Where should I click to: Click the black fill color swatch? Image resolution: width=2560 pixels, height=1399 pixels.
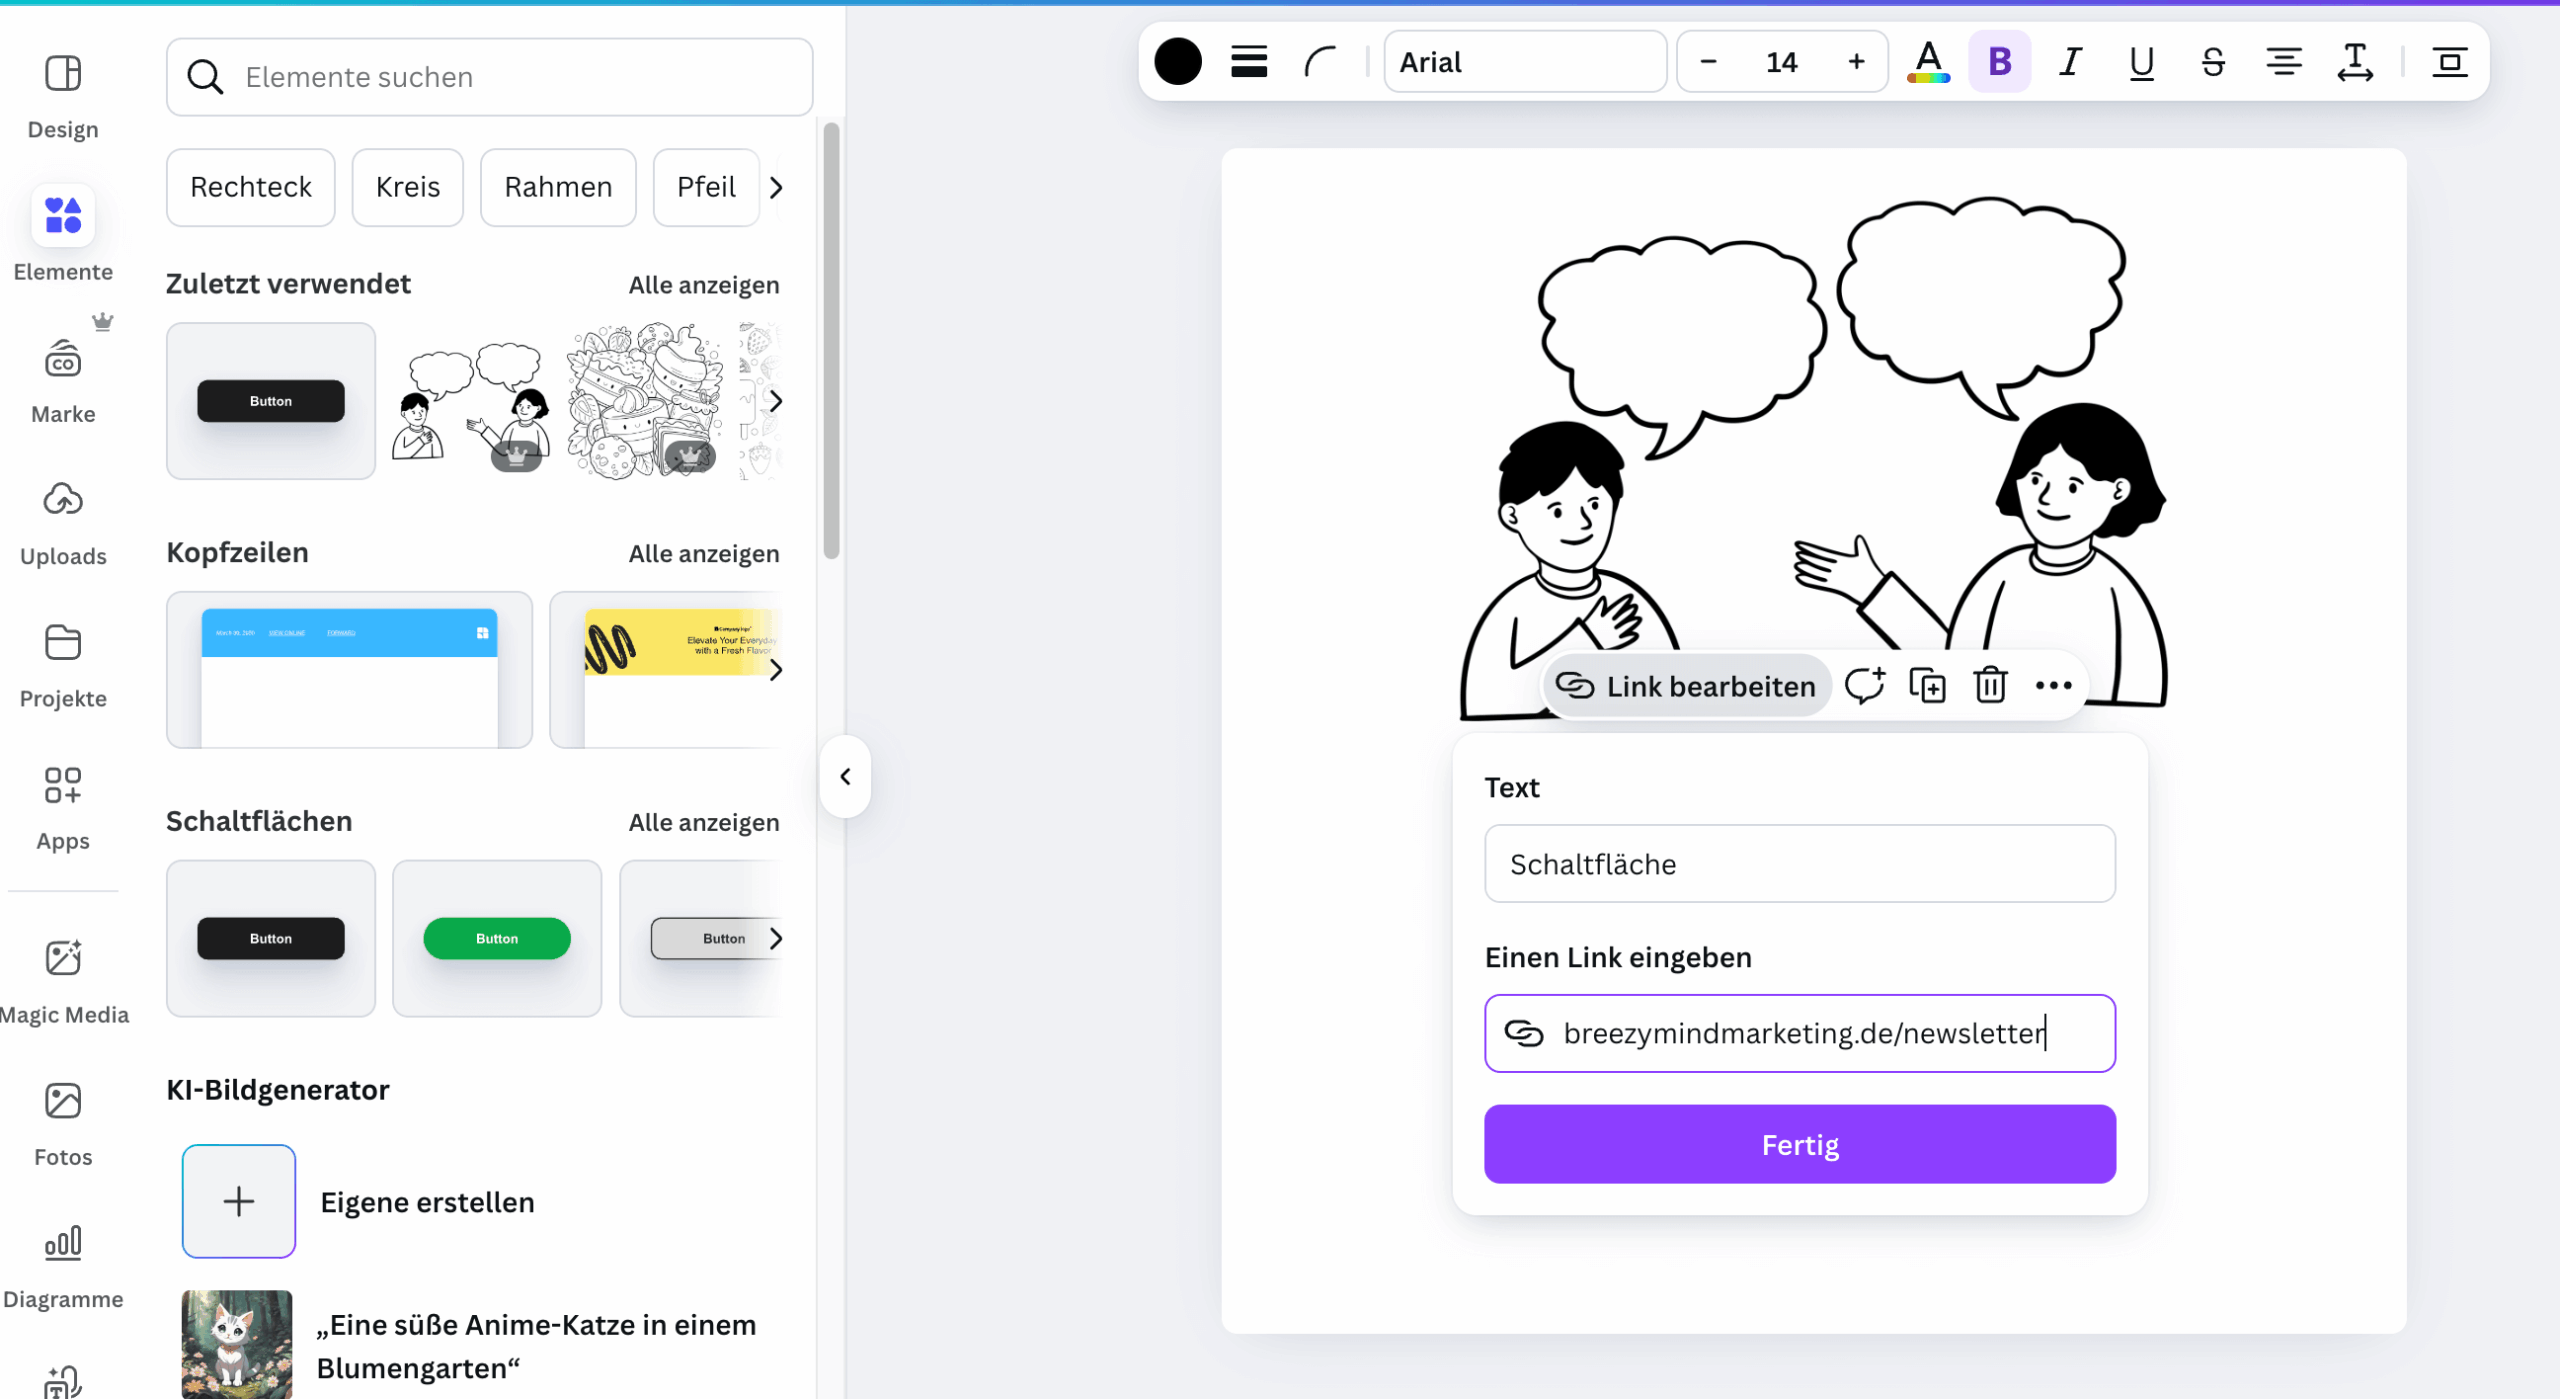click(1178, 62)
